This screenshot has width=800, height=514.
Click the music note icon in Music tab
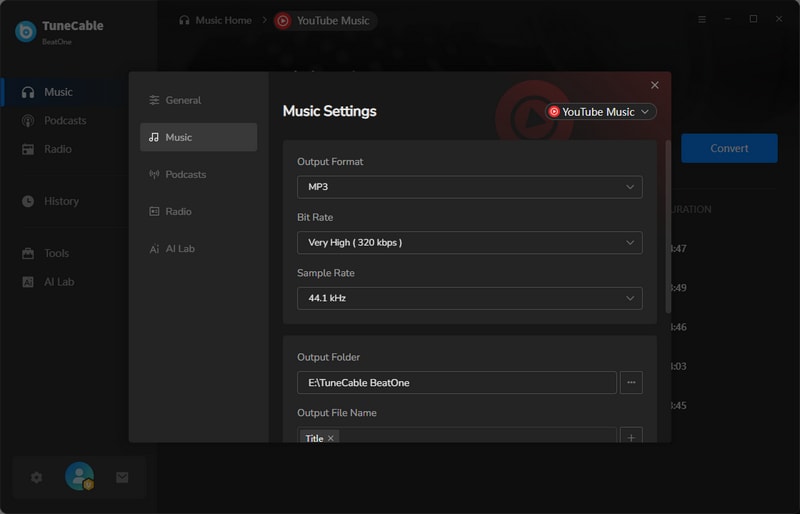[154, 137]
